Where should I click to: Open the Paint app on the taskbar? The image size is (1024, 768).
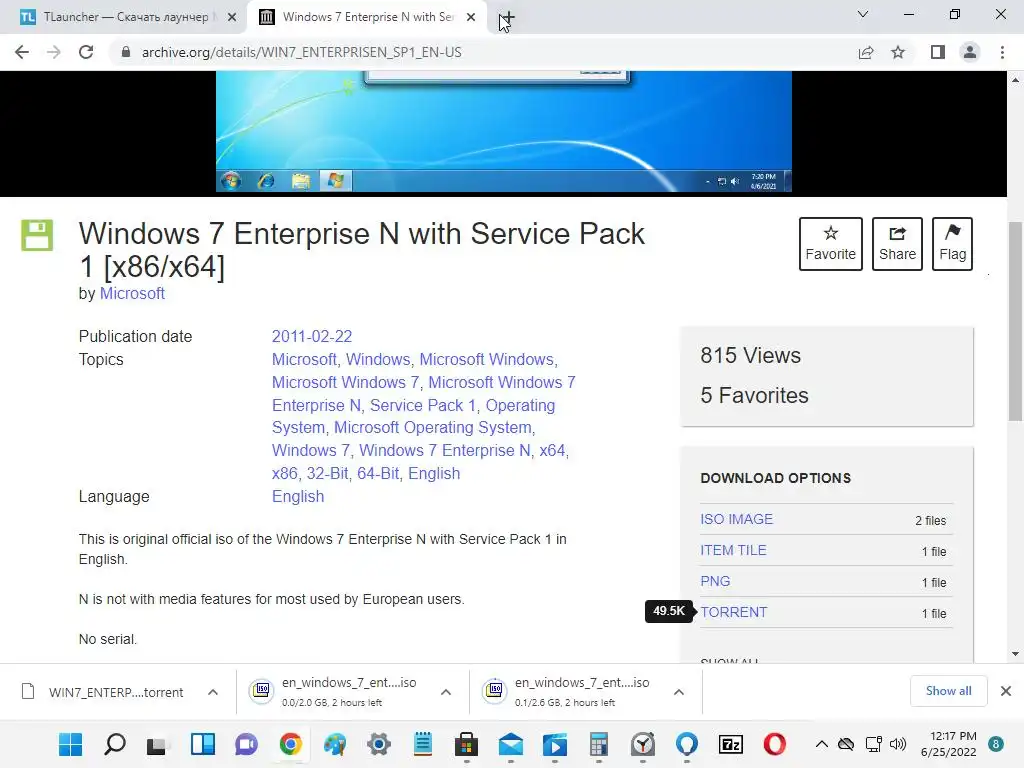tap(335, 744)
